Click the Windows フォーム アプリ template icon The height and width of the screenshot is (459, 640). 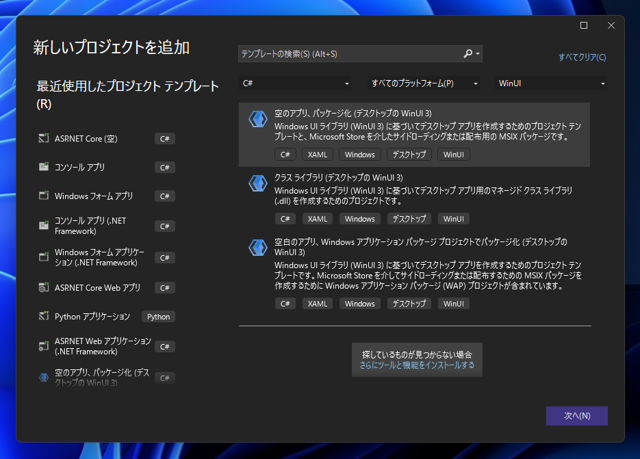point(44,195)
